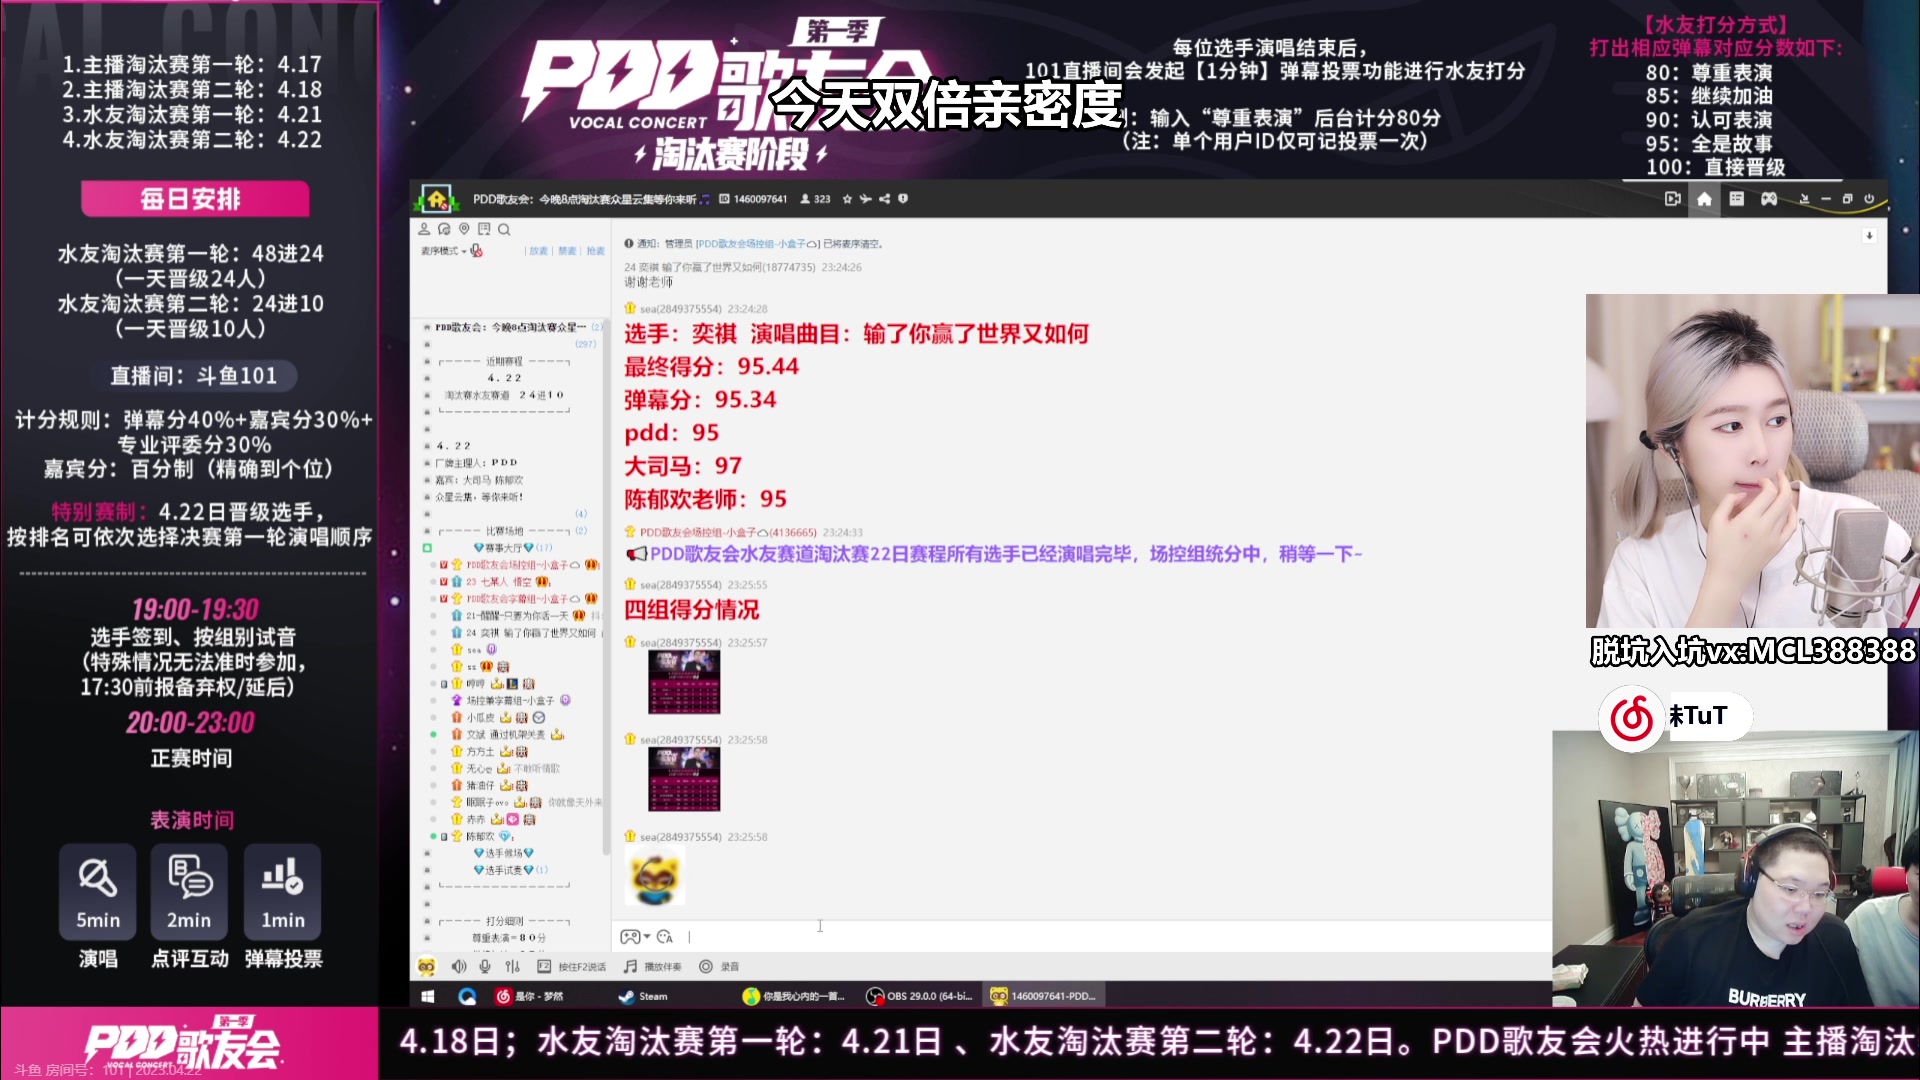
Task: Click 播放伴奏 accompaniment button
Action: [x=653, y=966]
